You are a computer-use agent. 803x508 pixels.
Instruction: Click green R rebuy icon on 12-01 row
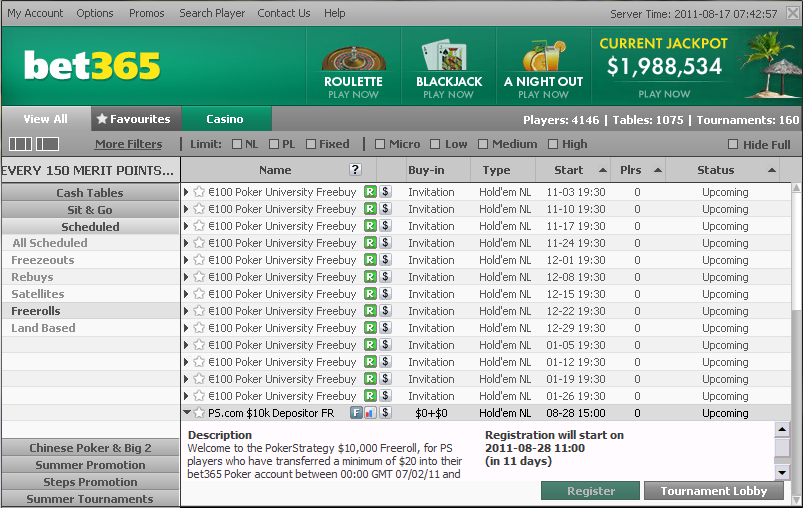pos(370,260)
